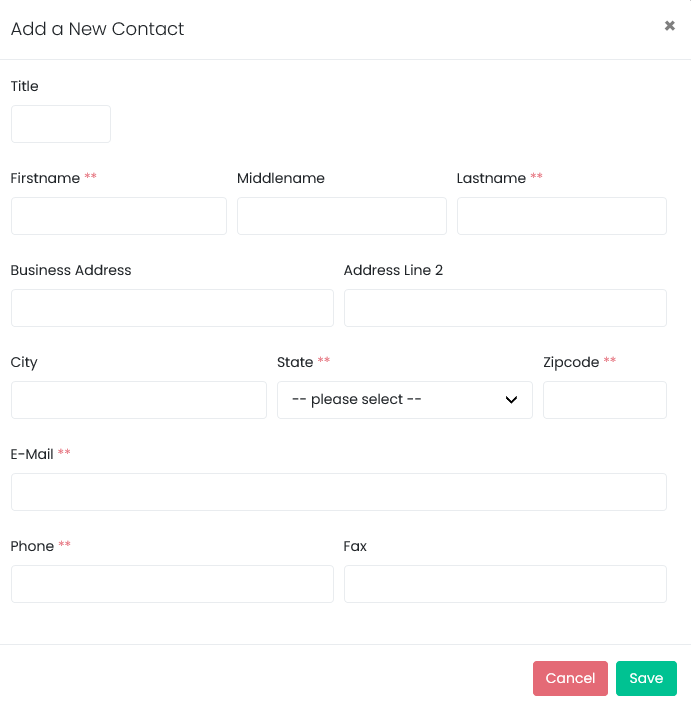The height and width of the screenshot is (708, 691).
Task: Click into the Phone field
Action: 173,584
